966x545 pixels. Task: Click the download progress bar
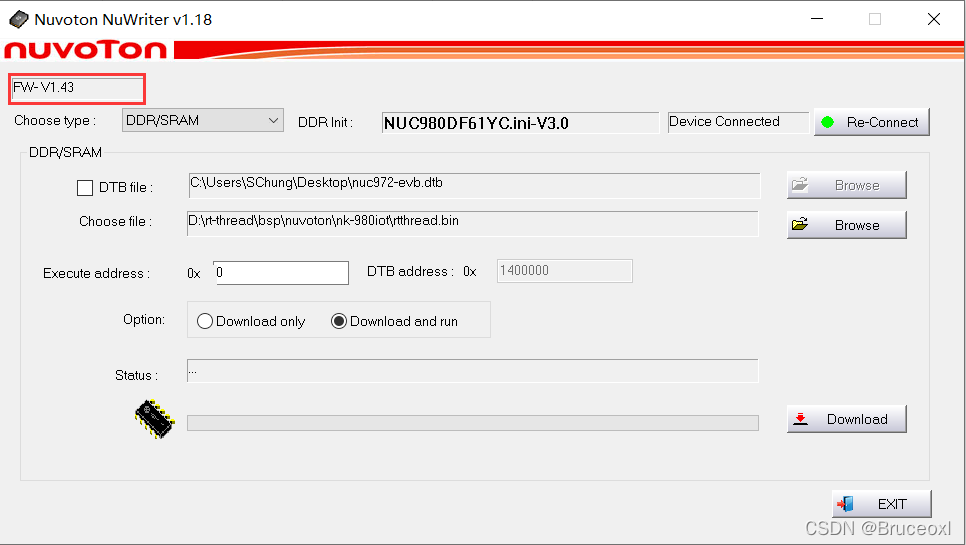[473, 422]
